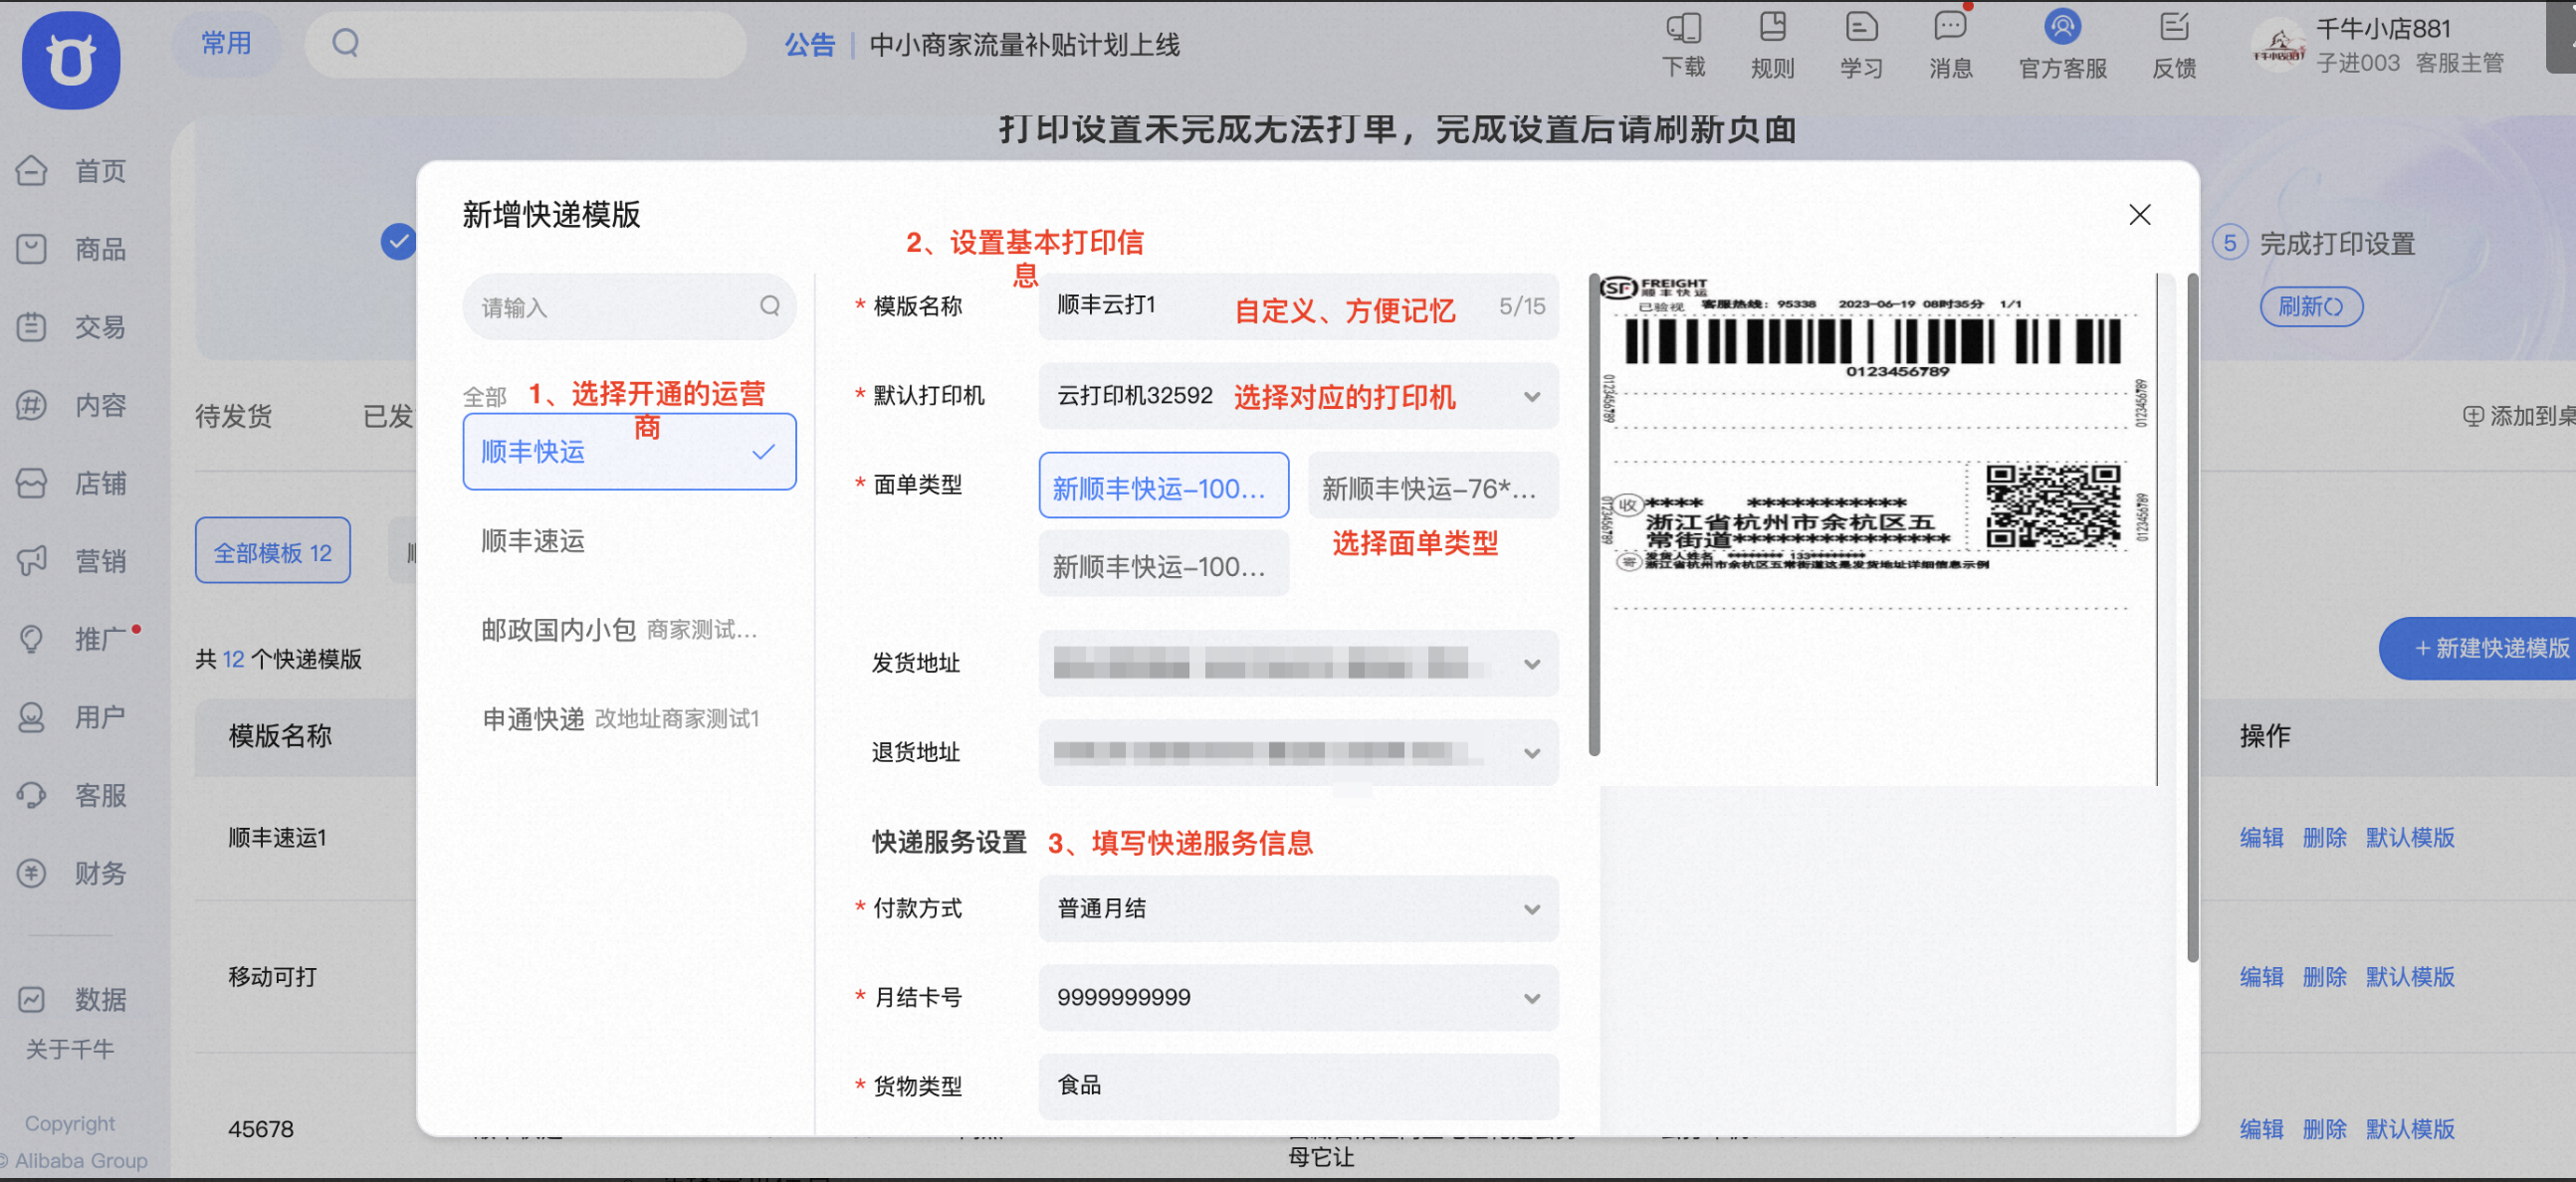This screenshot has width=2576, height=1182.
Task: Click the 学习 learning icon
Action: [1861, 27]
